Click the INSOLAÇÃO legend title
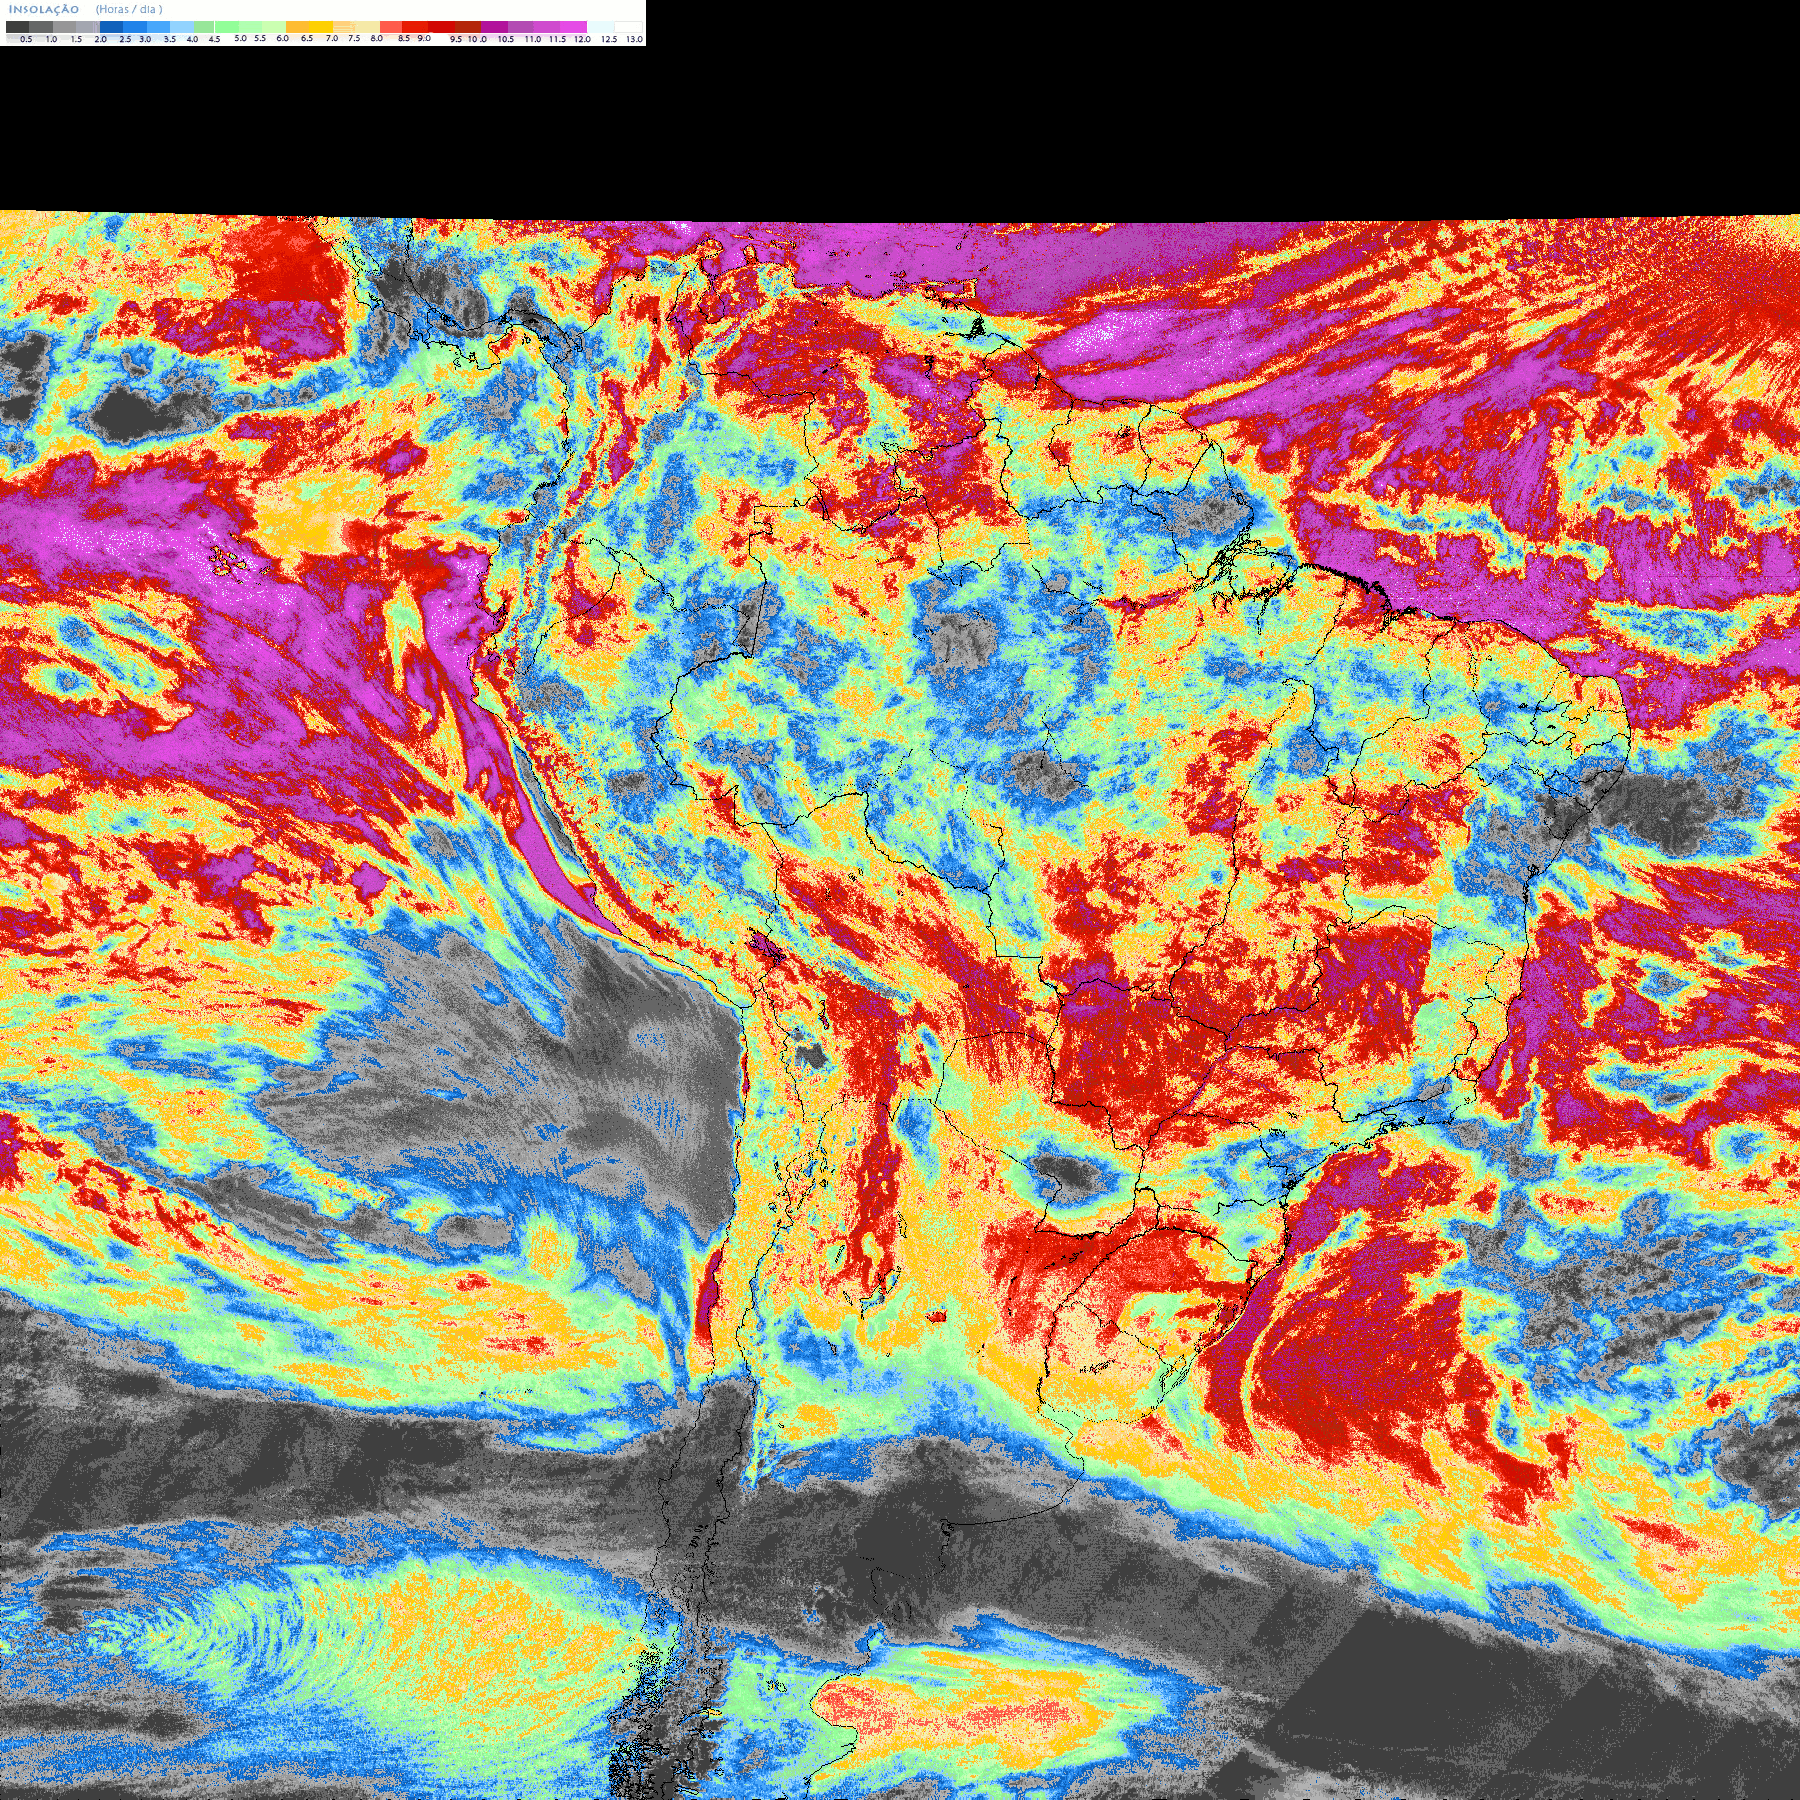 pos(44,9)
